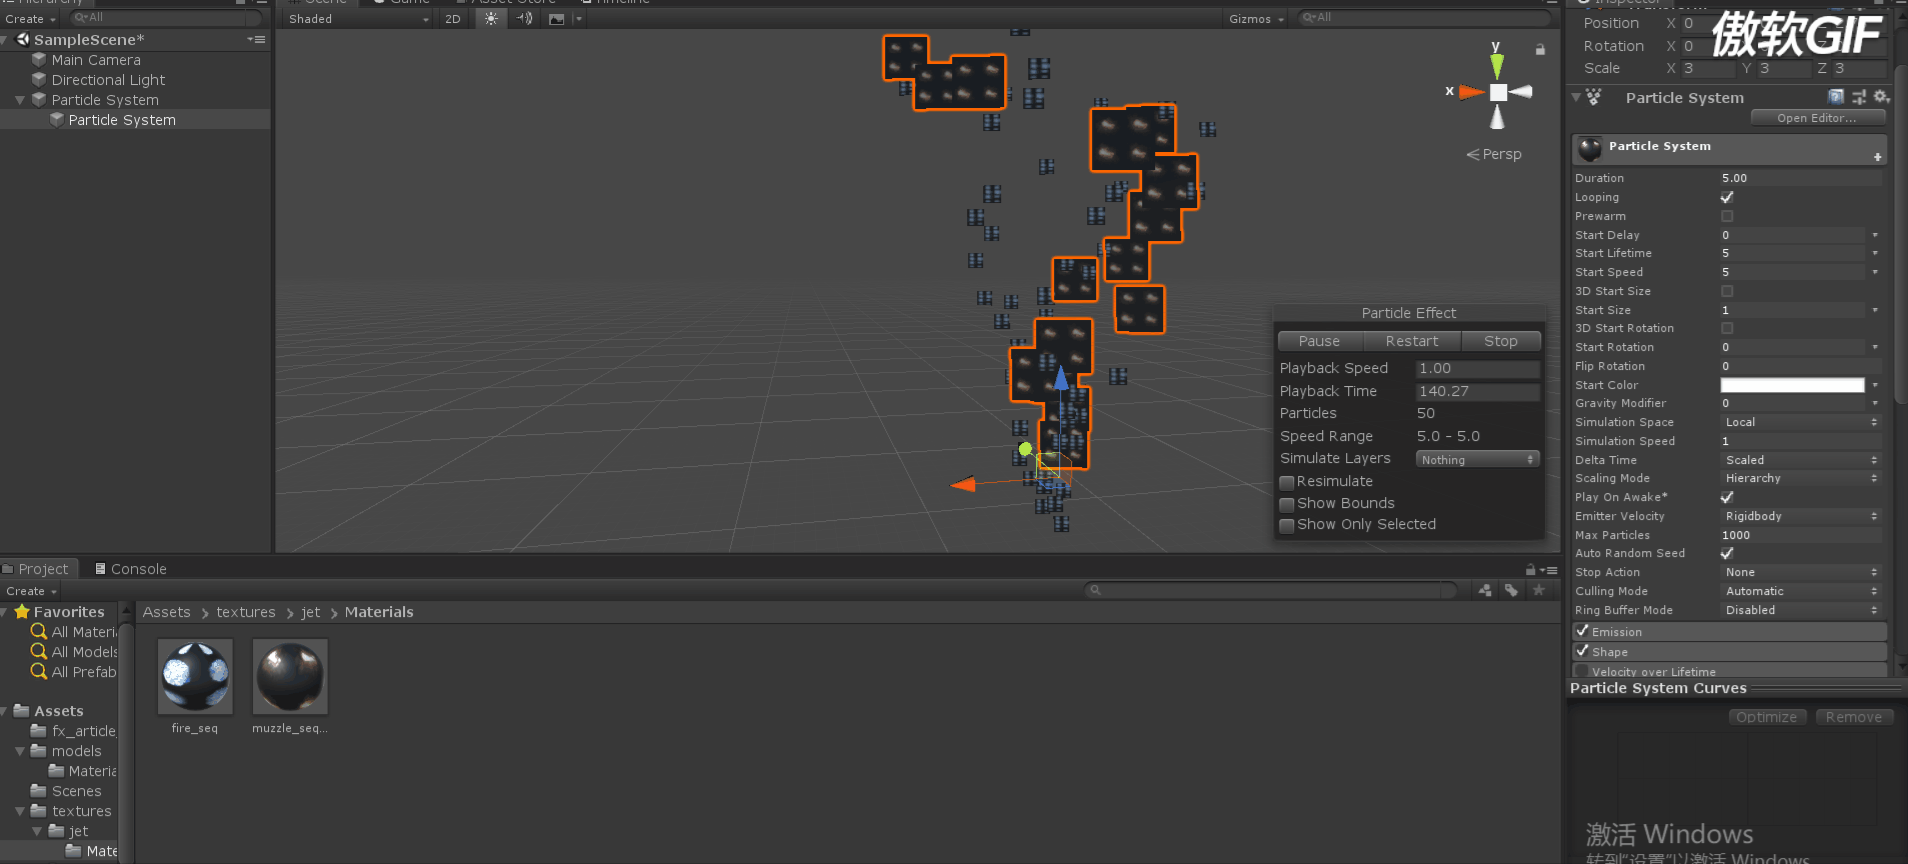Toggle the Play On Awake checkbox
The image size is (1908, 864).
(1727, 497)
